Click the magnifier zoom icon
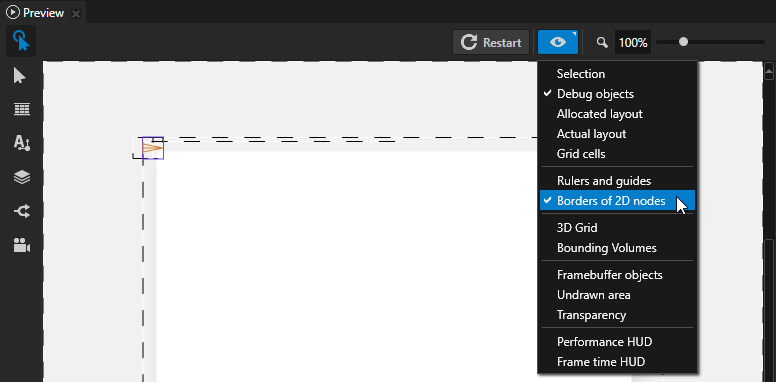Image resolution: width=776 pixels, height=382 pixels. (602, 43)
